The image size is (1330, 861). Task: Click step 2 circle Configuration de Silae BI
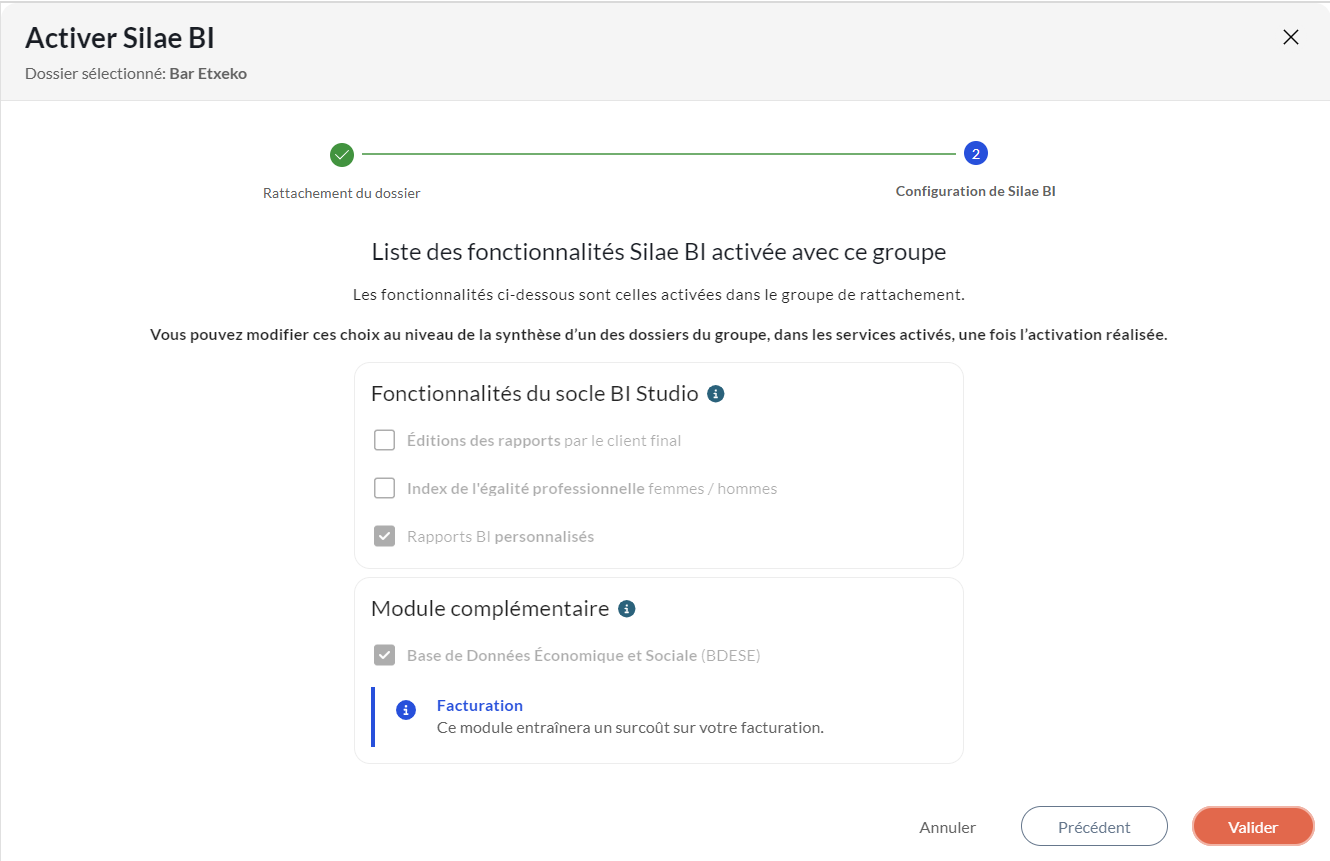click(976, 154)
